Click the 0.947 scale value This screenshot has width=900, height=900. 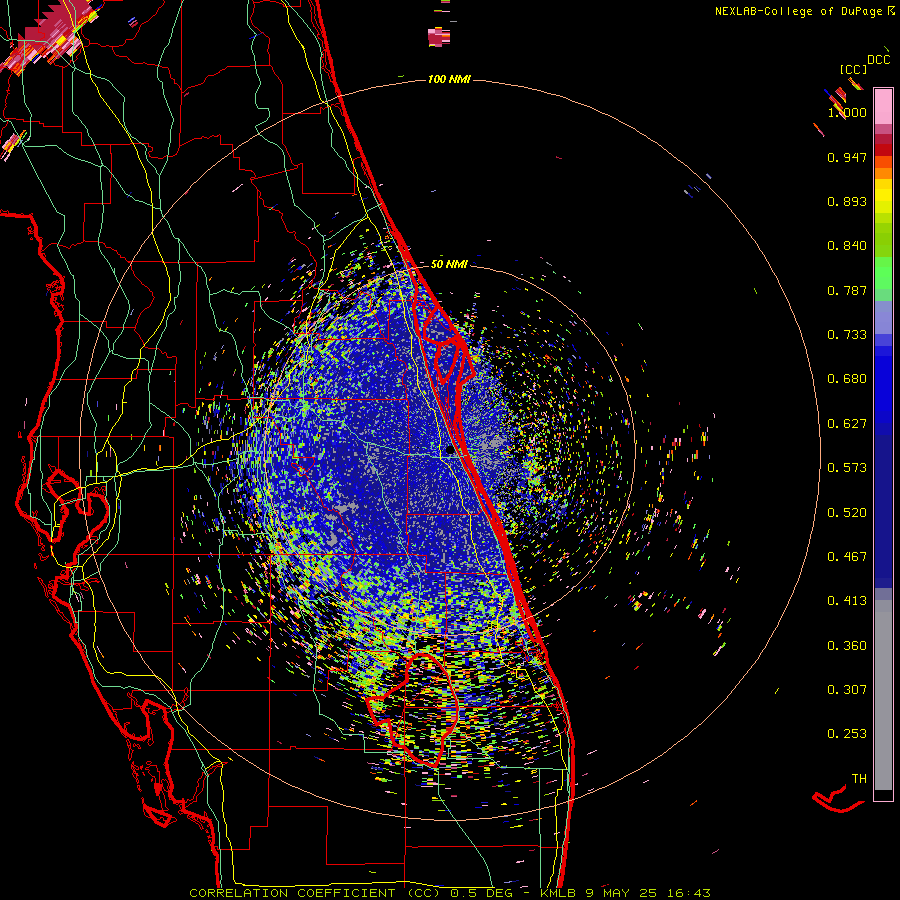[x=847, y=157]
